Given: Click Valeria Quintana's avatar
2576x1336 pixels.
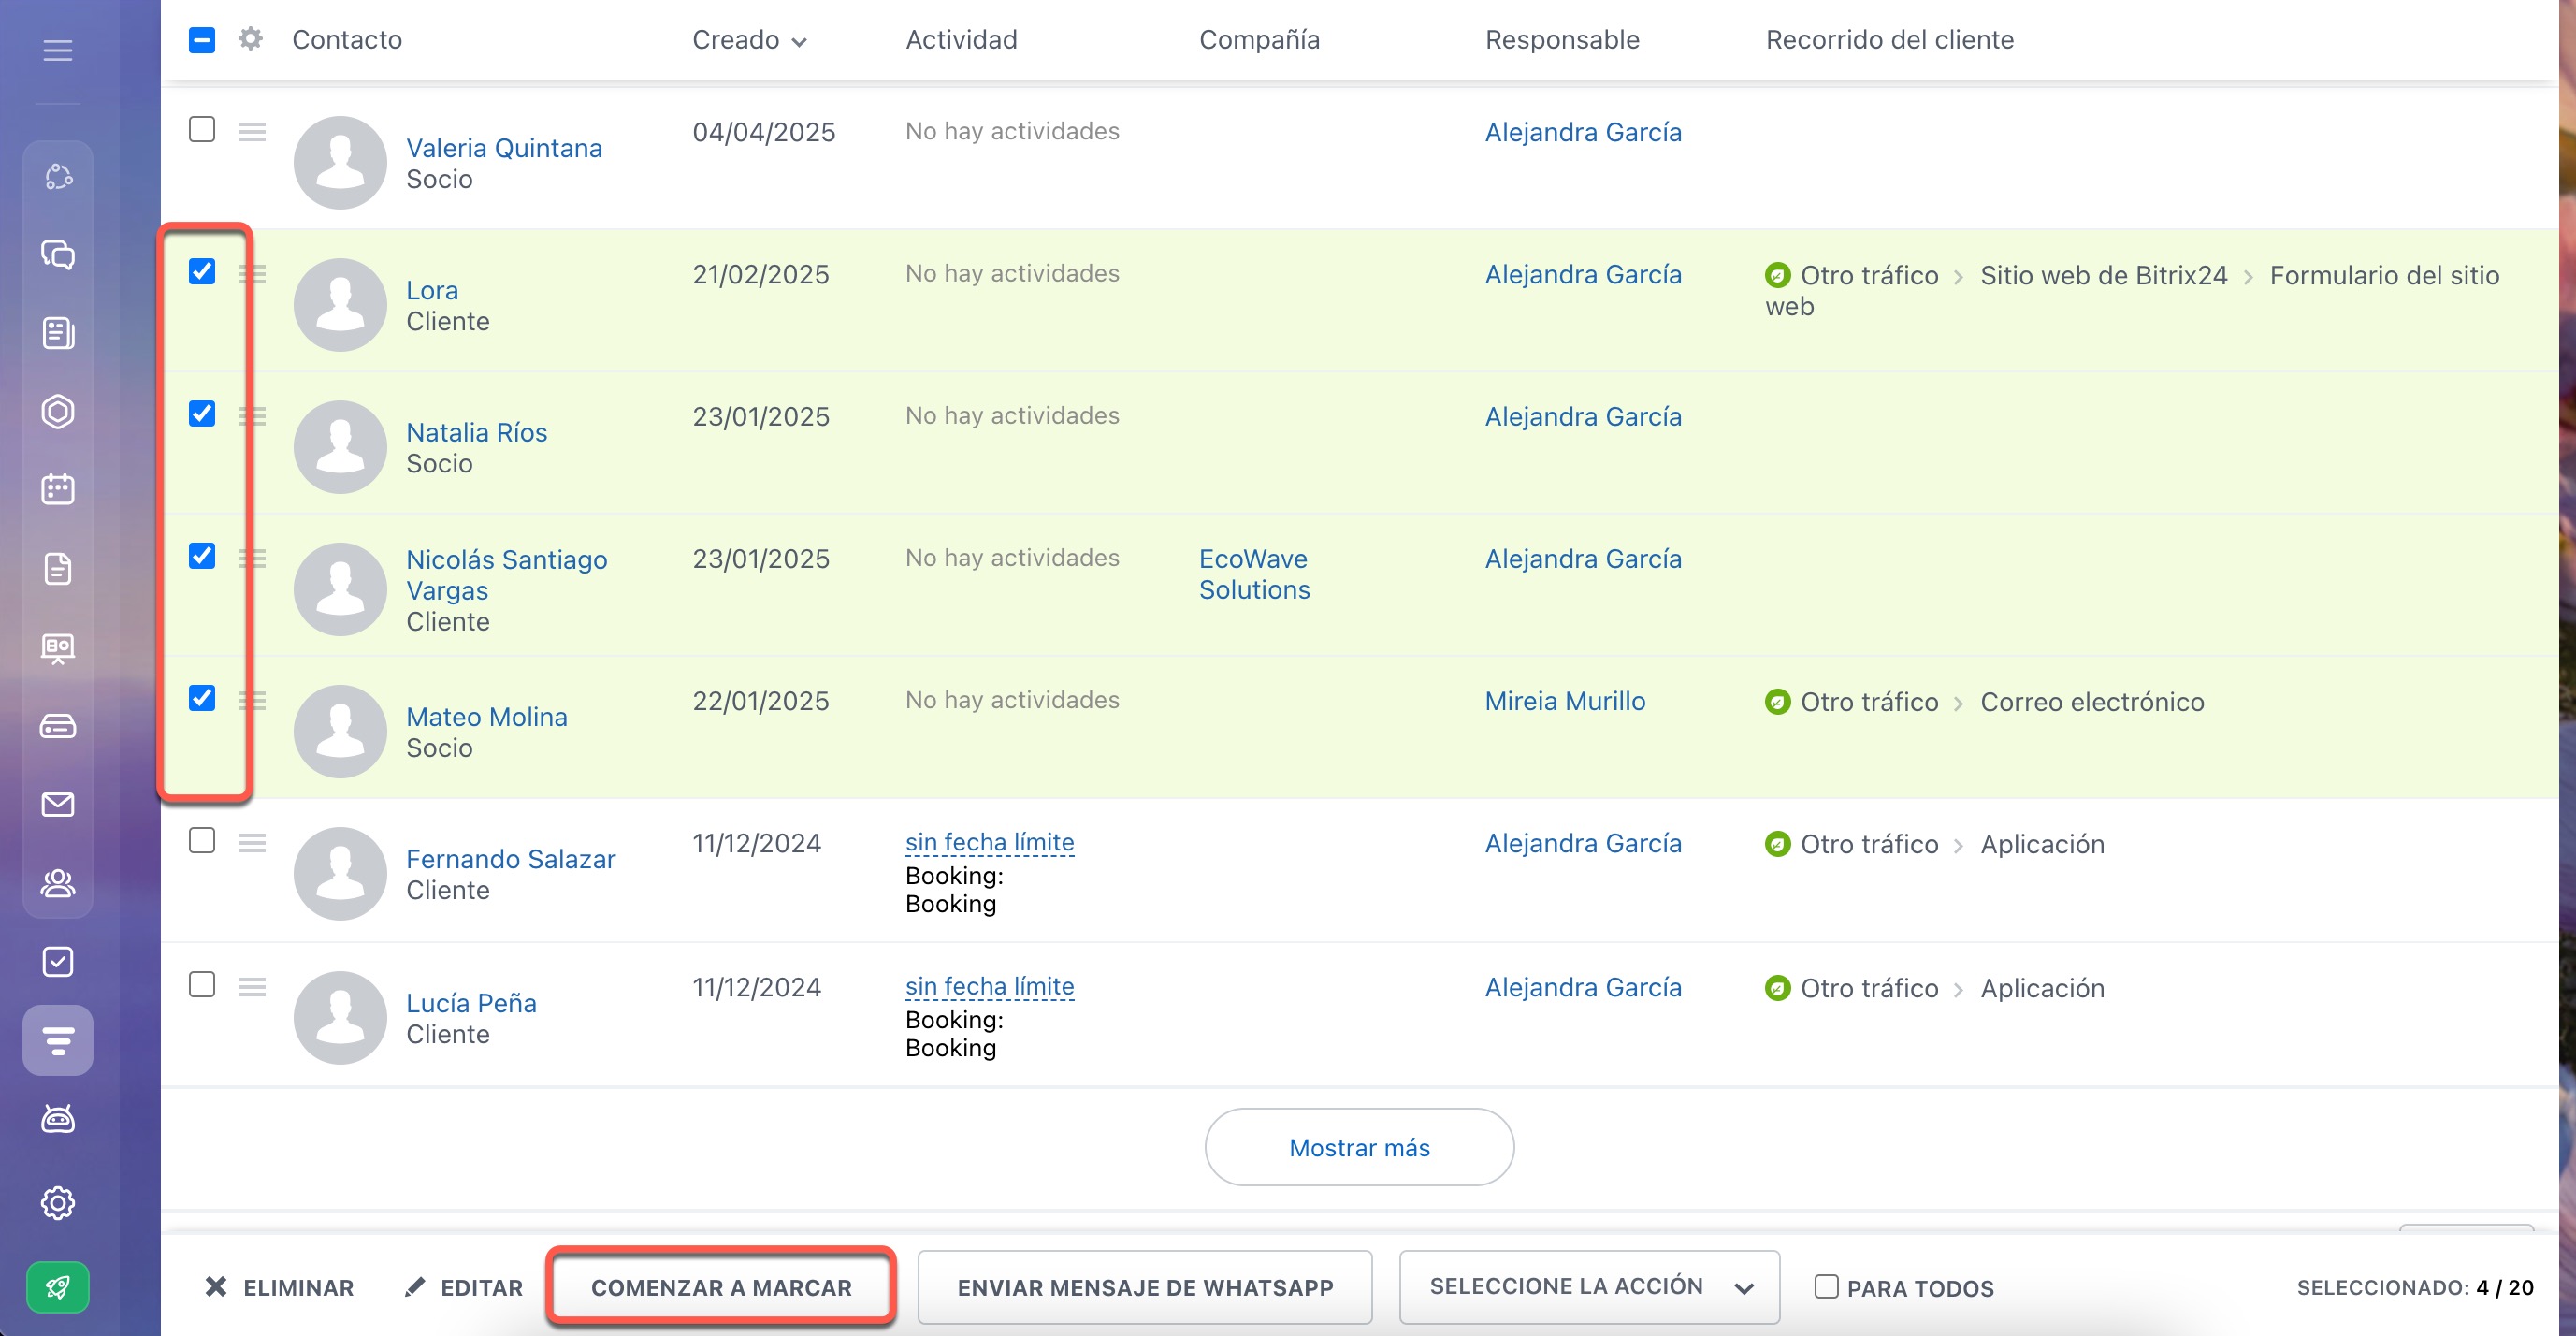Looking at the screenshot, I should (x=340, y=162).
